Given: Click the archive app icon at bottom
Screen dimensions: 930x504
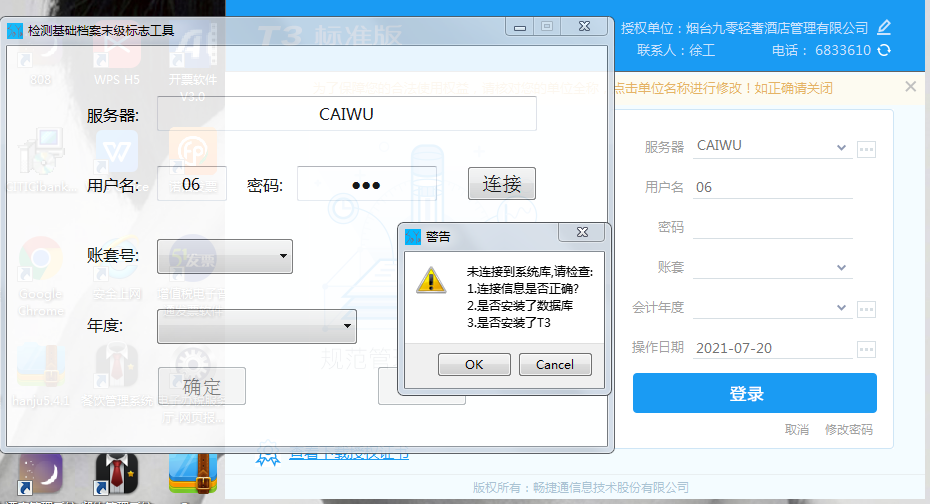Looking at the screenshot, I should (x=193, y=474).
